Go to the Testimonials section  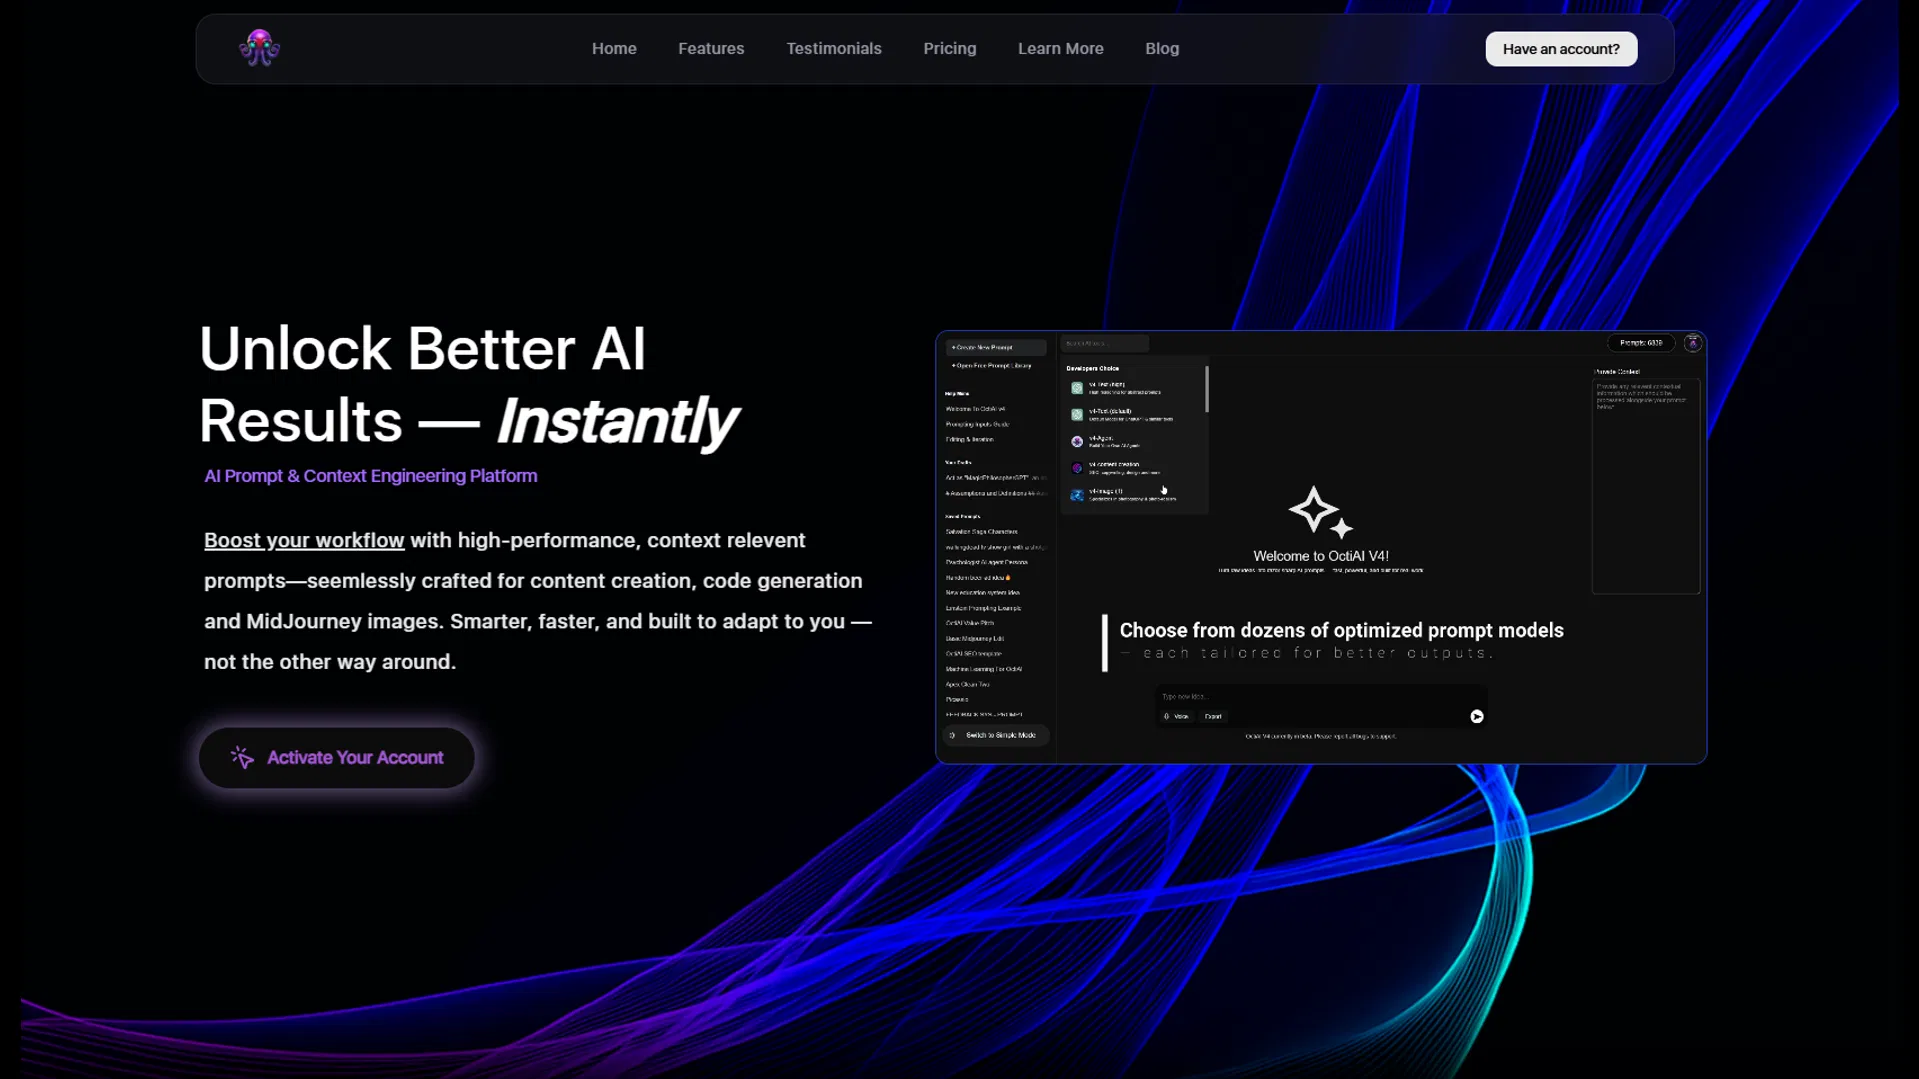(834, 48)
